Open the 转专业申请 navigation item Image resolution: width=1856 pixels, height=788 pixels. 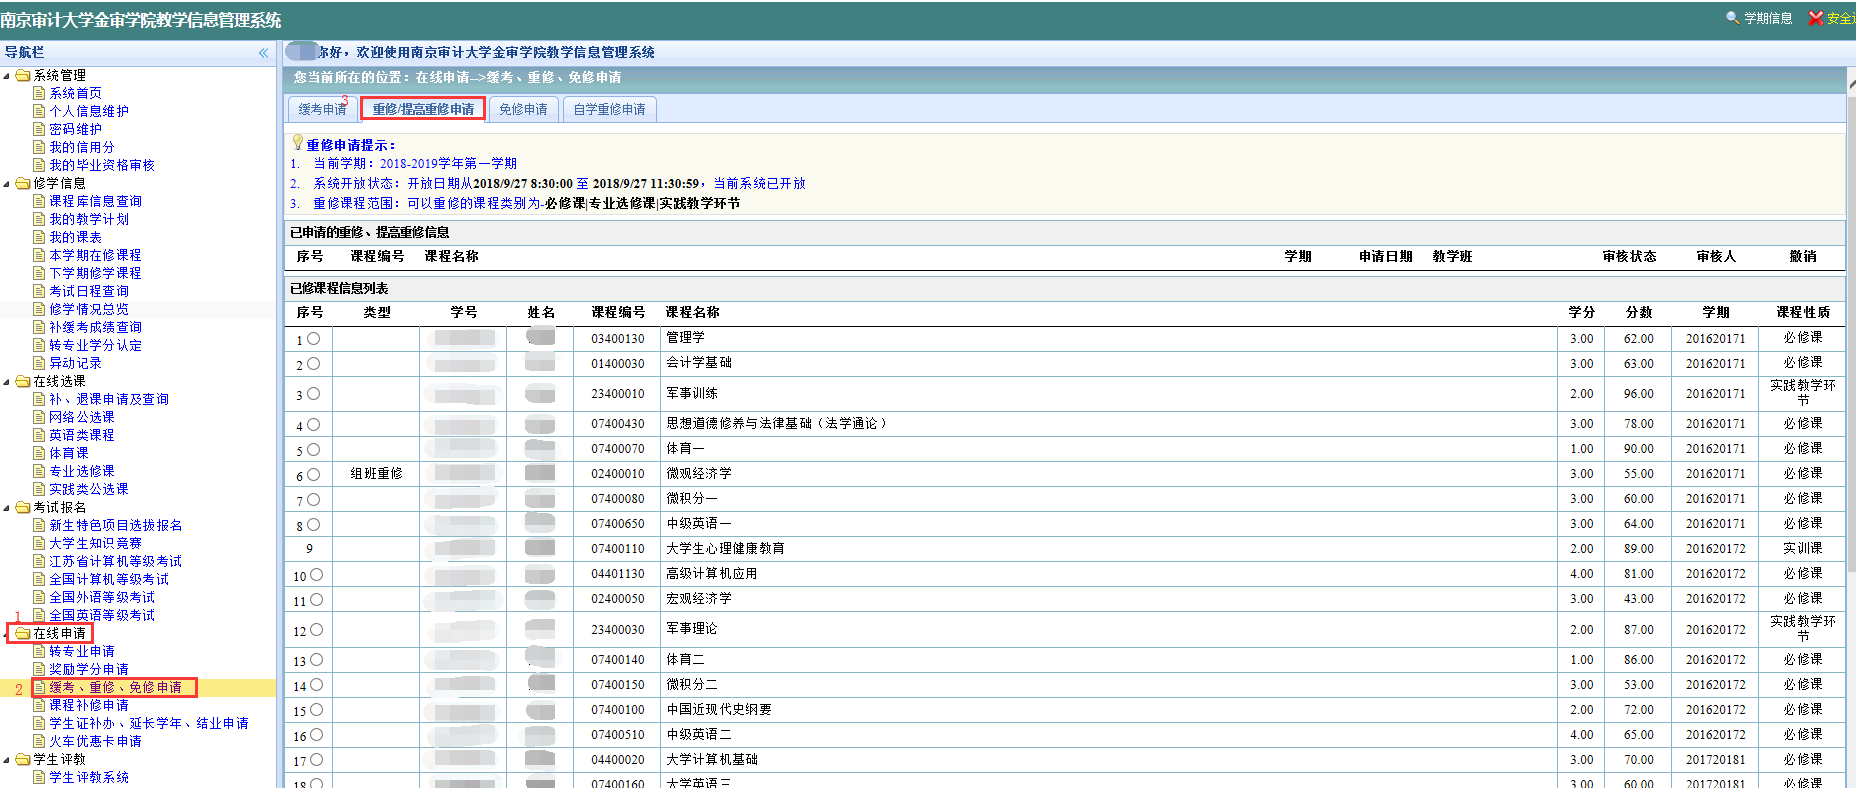(82, 651)
